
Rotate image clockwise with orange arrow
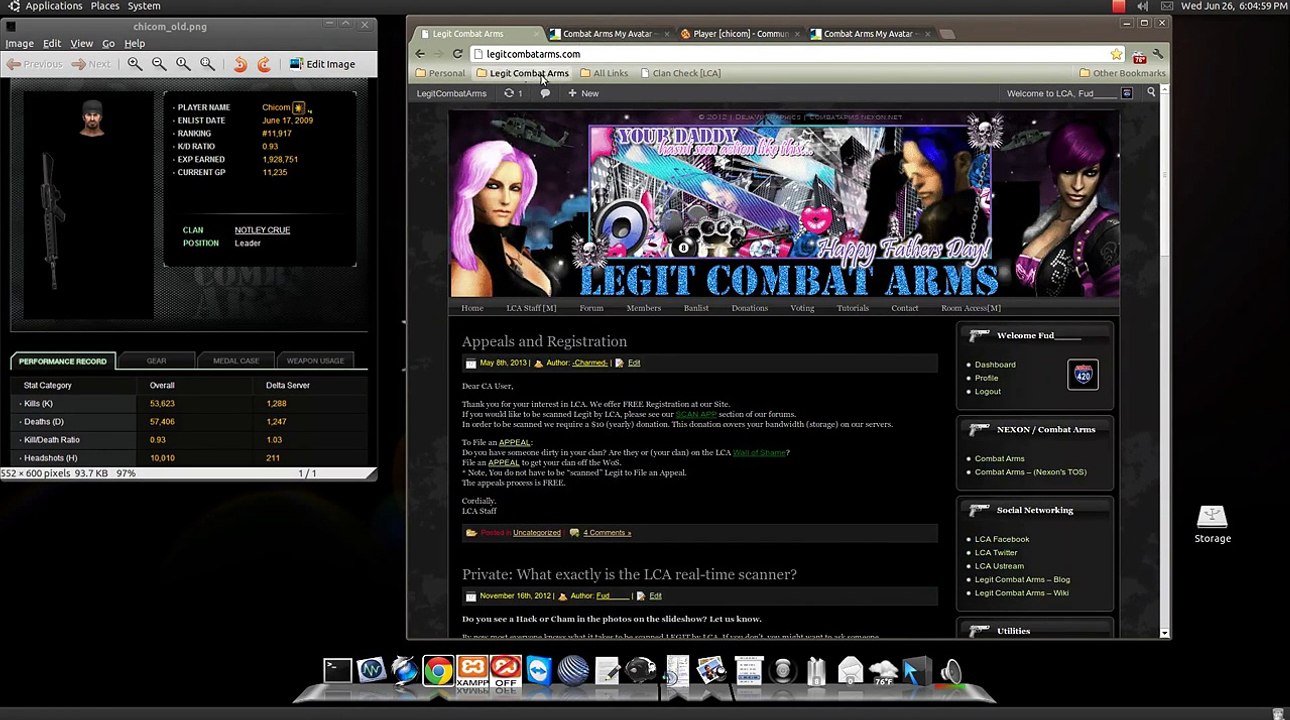pyautogui.click(x=264, y=64)
